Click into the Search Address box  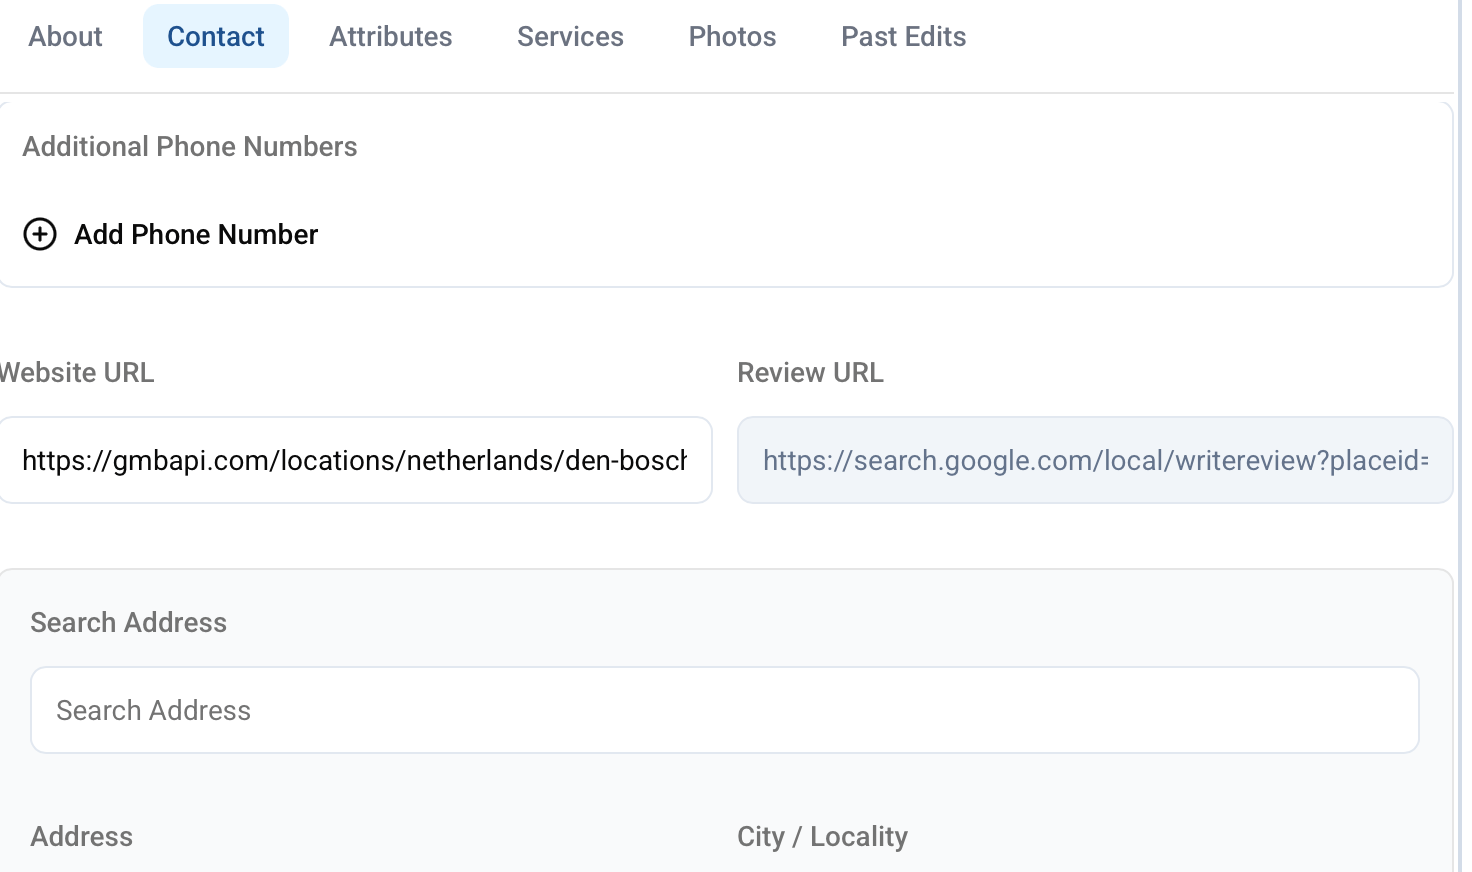click(x=724, y=710)
